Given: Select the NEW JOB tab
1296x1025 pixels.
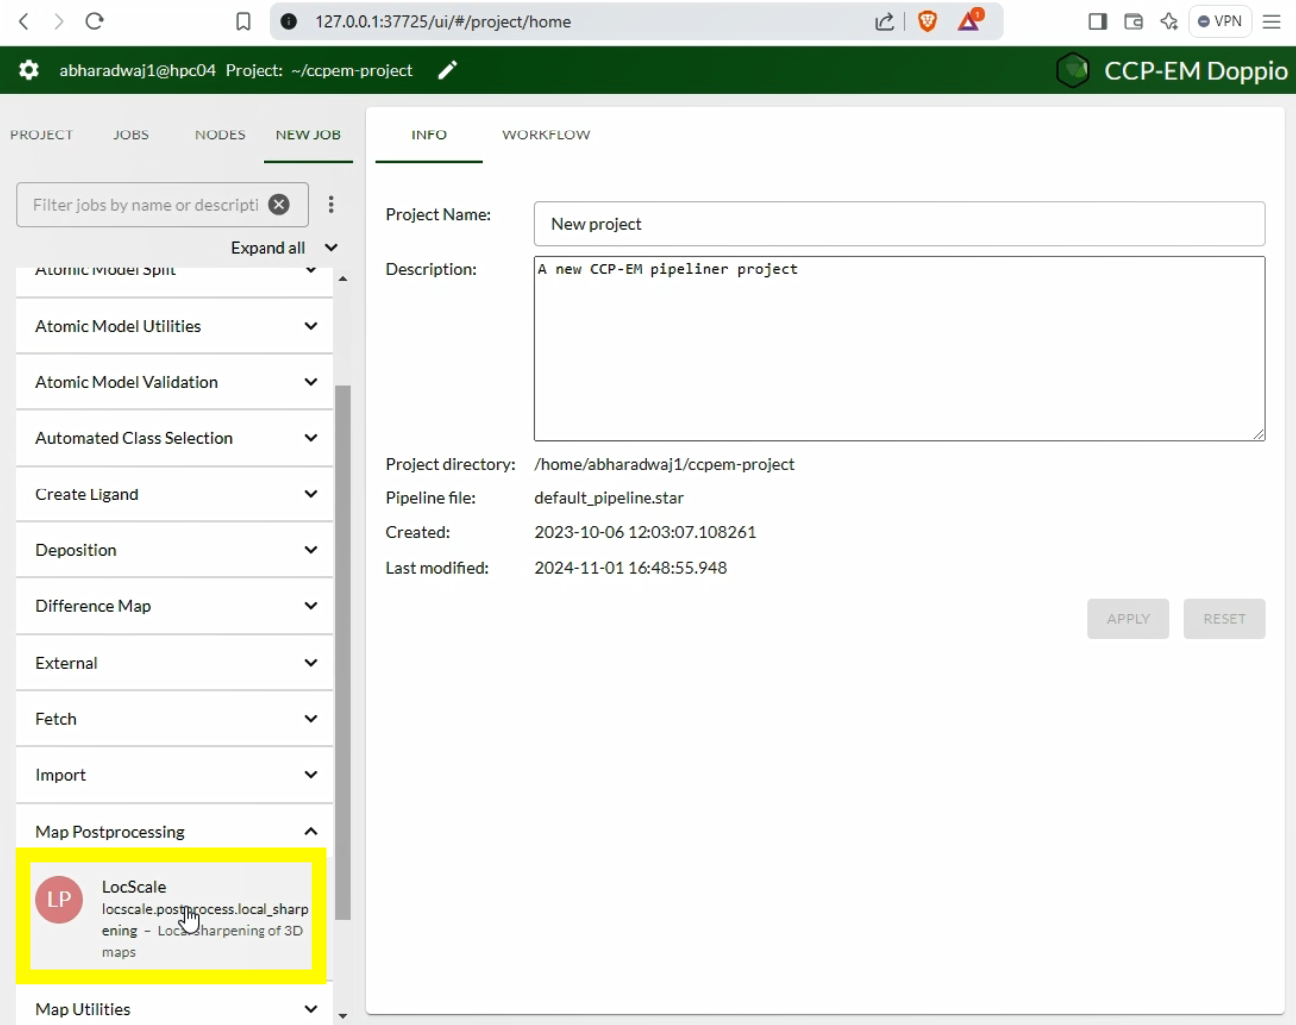Looking at the screenshot, I should 308,134.
